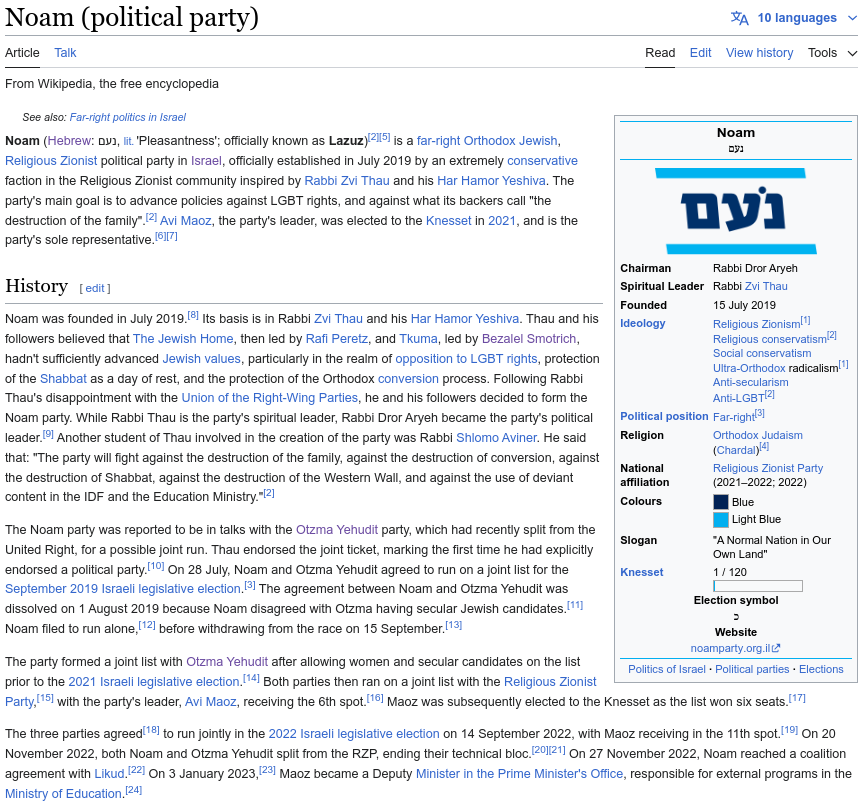Open Har Hamor Yeshiva link in intro

tap(491, 181)
